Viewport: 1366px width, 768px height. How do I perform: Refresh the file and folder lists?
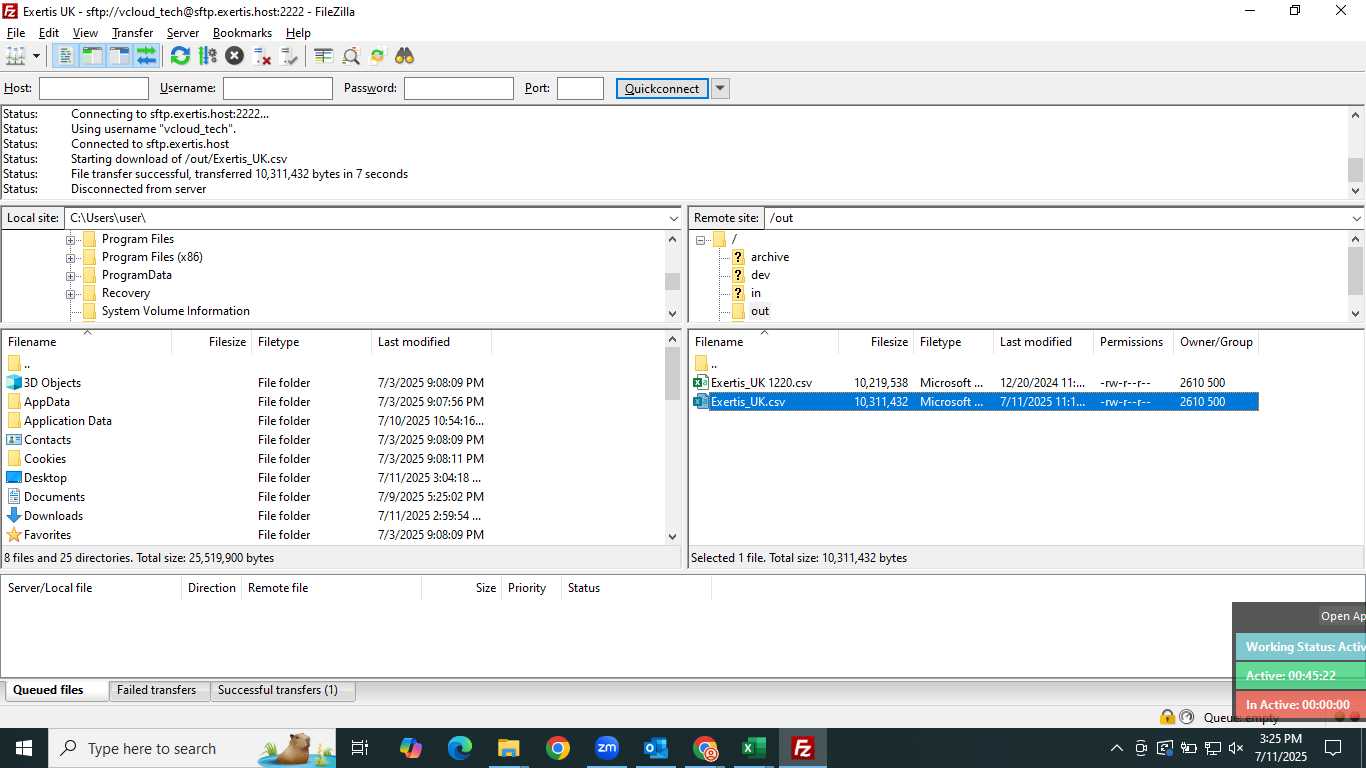pyautogui.click(x=180, y=56)
